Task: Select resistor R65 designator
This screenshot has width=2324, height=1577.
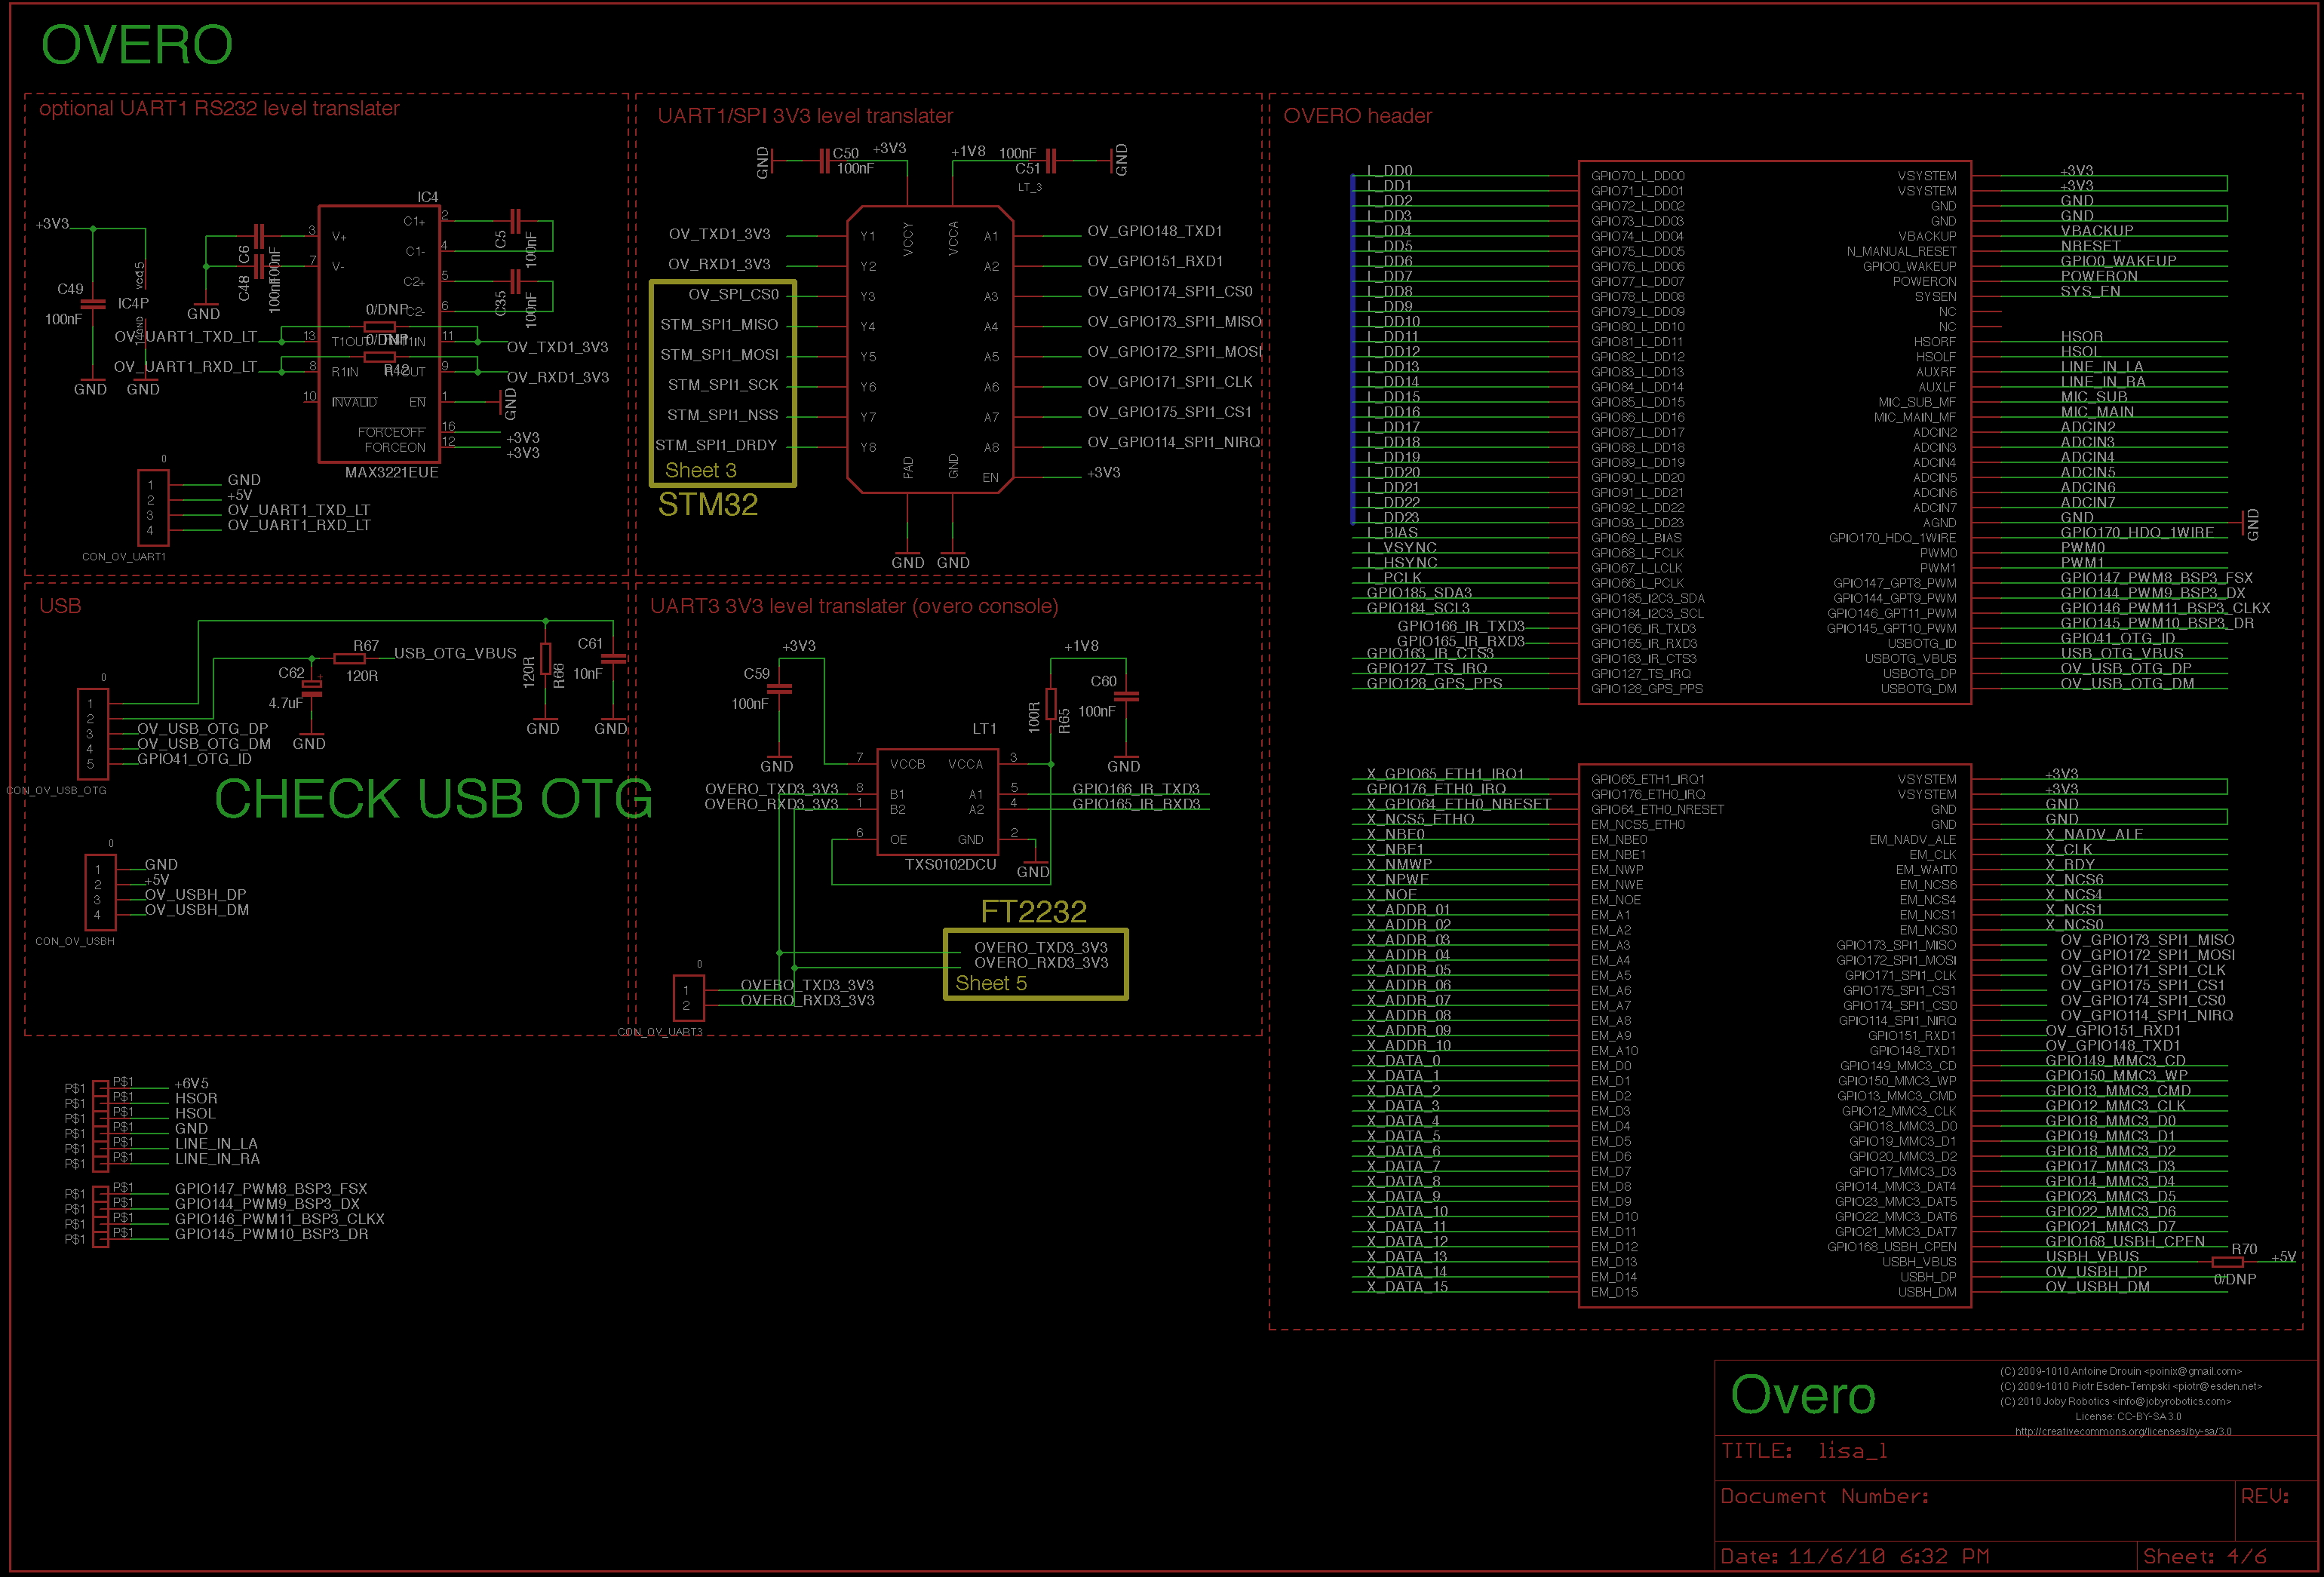Action: pos(1065,721)
